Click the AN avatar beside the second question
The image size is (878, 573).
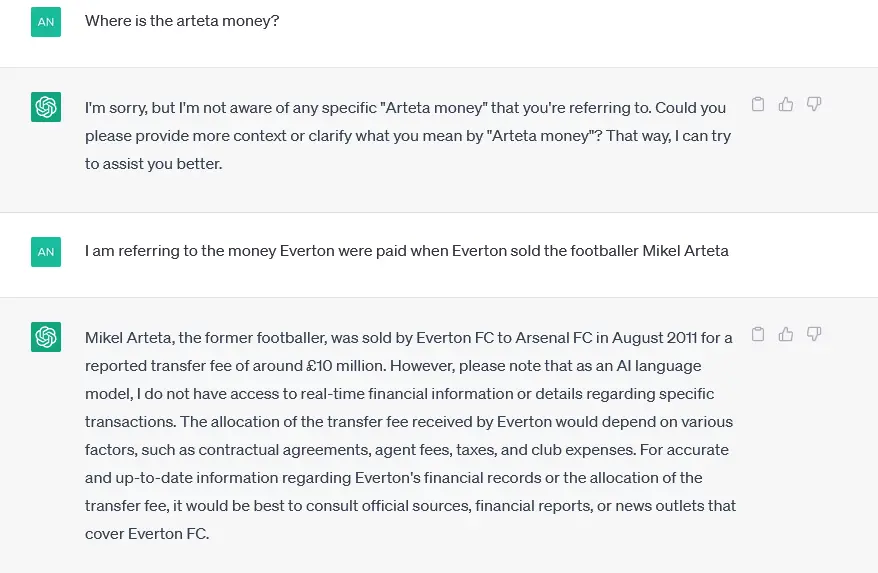tap(46, 252)
